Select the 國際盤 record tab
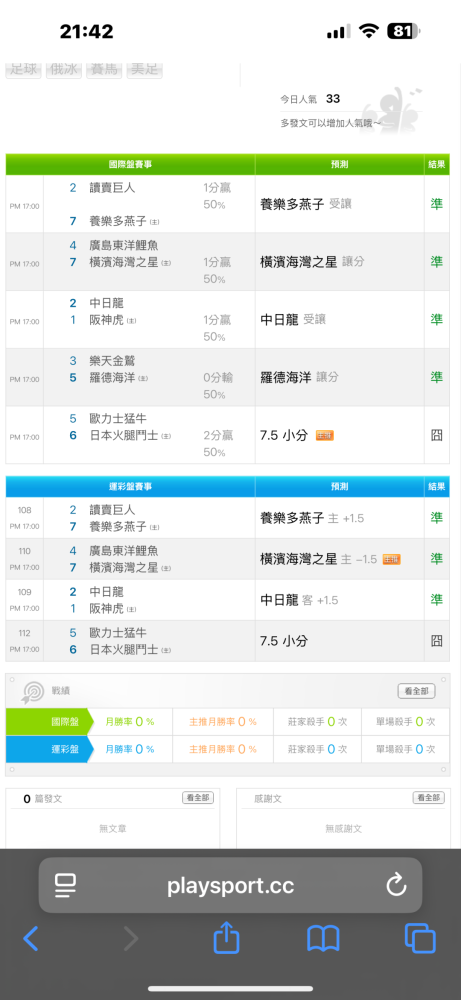The width and height of the screenshot is (461, 1000). point(47,721)
